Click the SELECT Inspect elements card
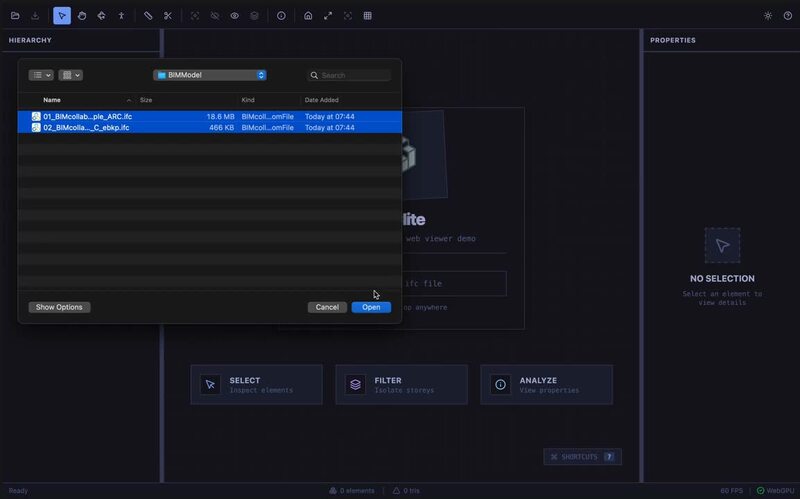The image size is (800, 499). coord(257,385)
